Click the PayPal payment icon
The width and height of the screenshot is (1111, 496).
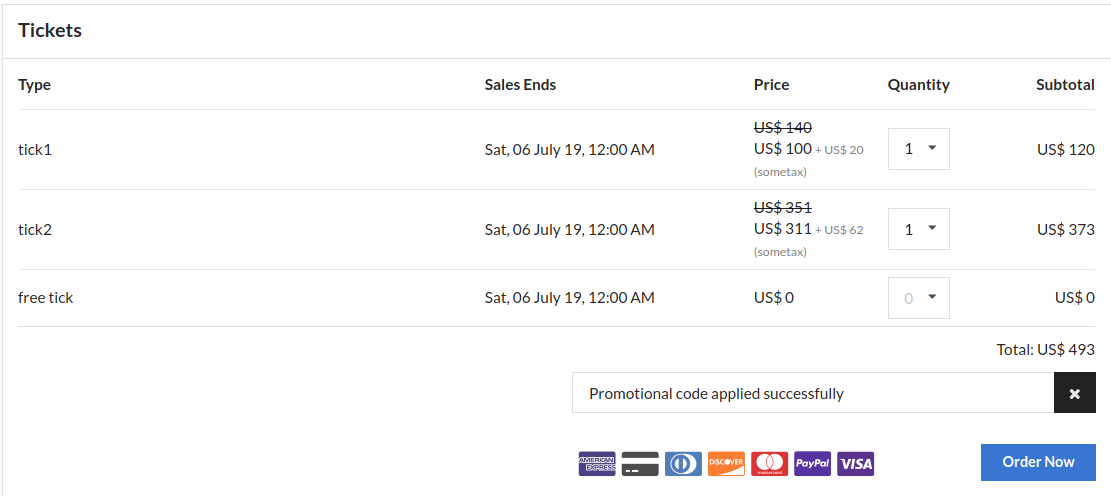(812, 463)
